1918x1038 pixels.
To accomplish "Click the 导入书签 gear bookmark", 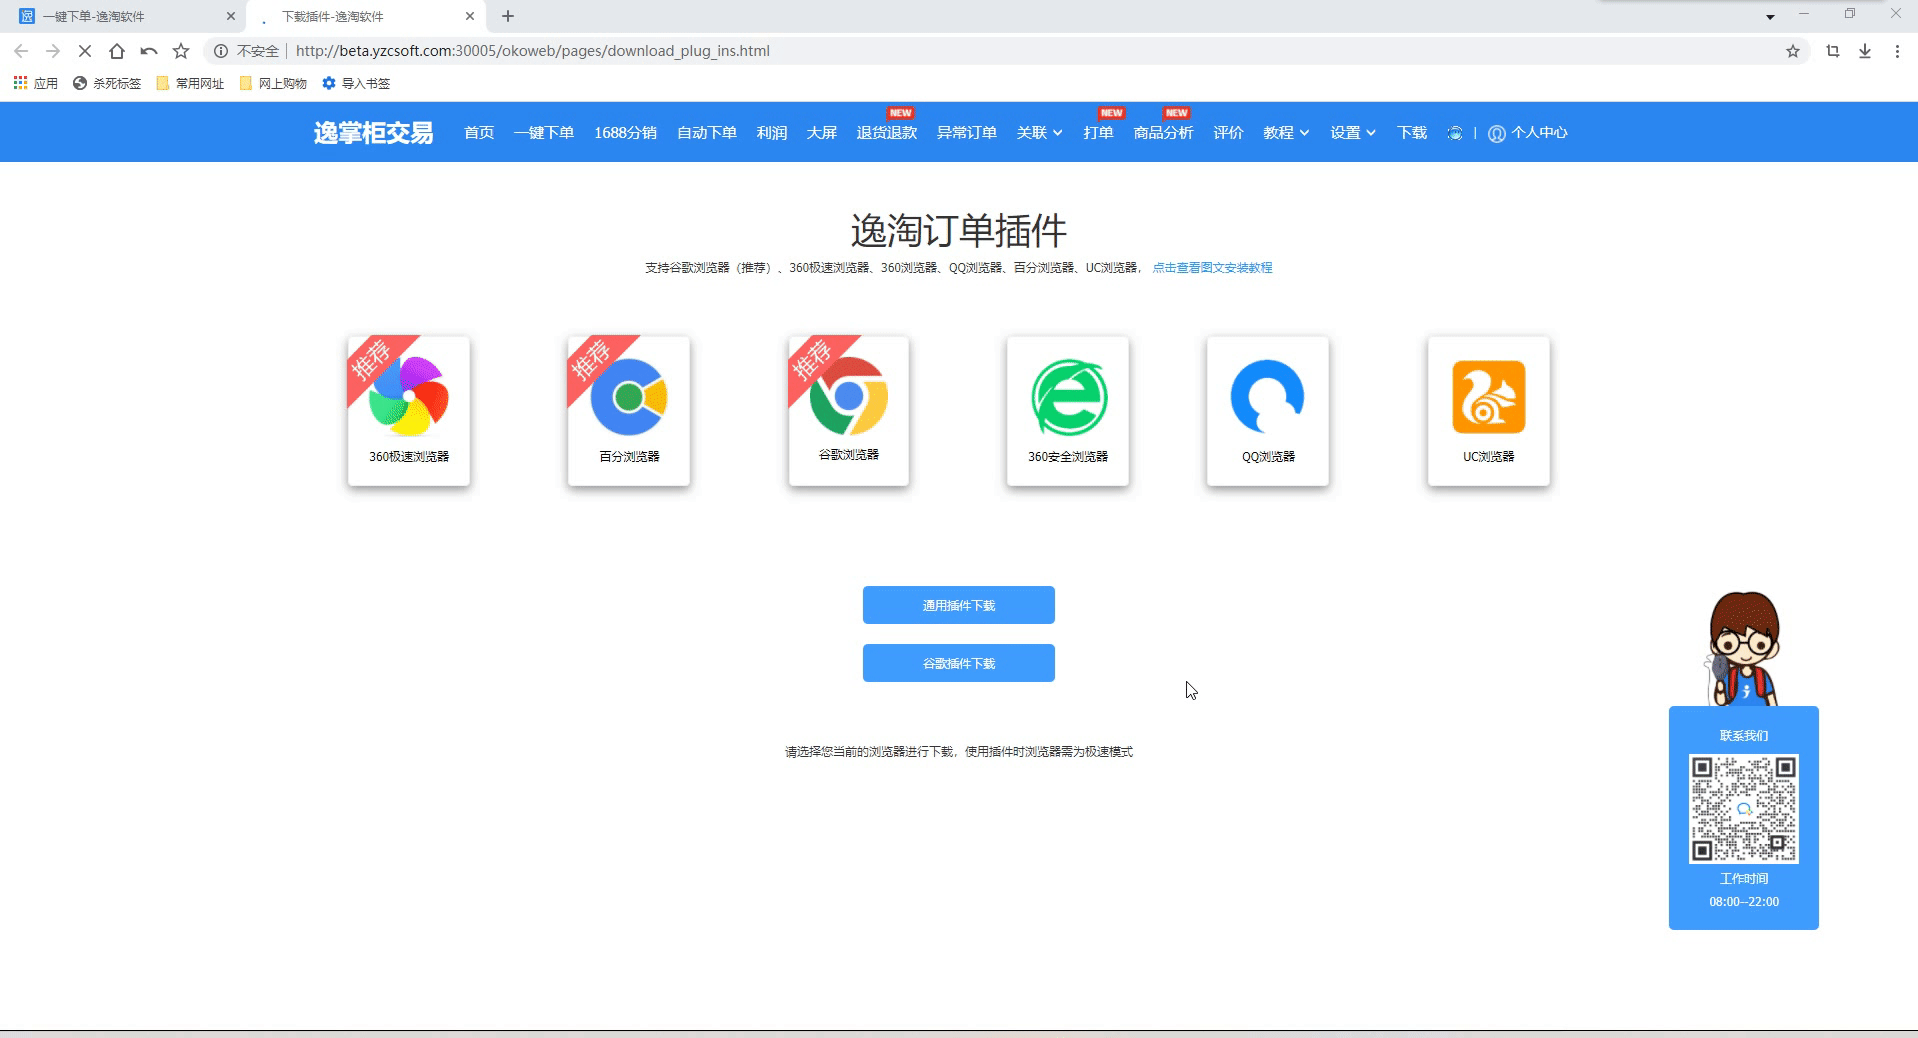I will point(356,83).
